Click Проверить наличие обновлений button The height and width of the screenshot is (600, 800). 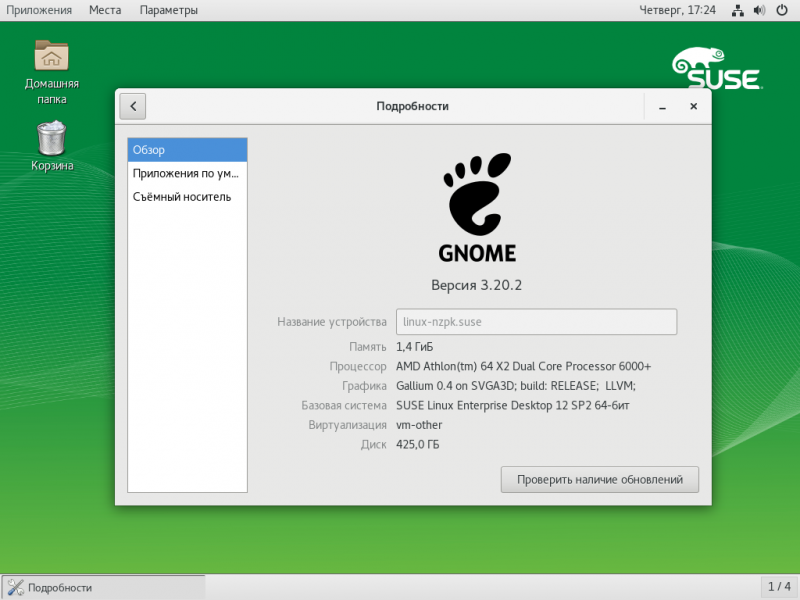[599, 480]
